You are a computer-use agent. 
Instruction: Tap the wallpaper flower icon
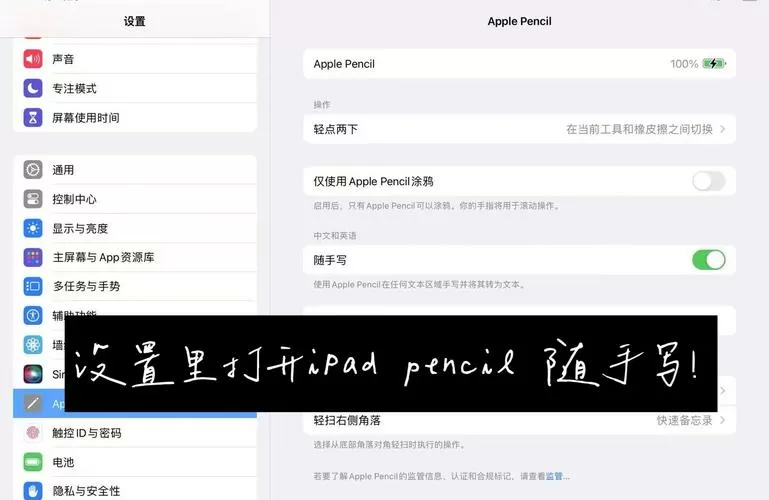coord(33,345)
